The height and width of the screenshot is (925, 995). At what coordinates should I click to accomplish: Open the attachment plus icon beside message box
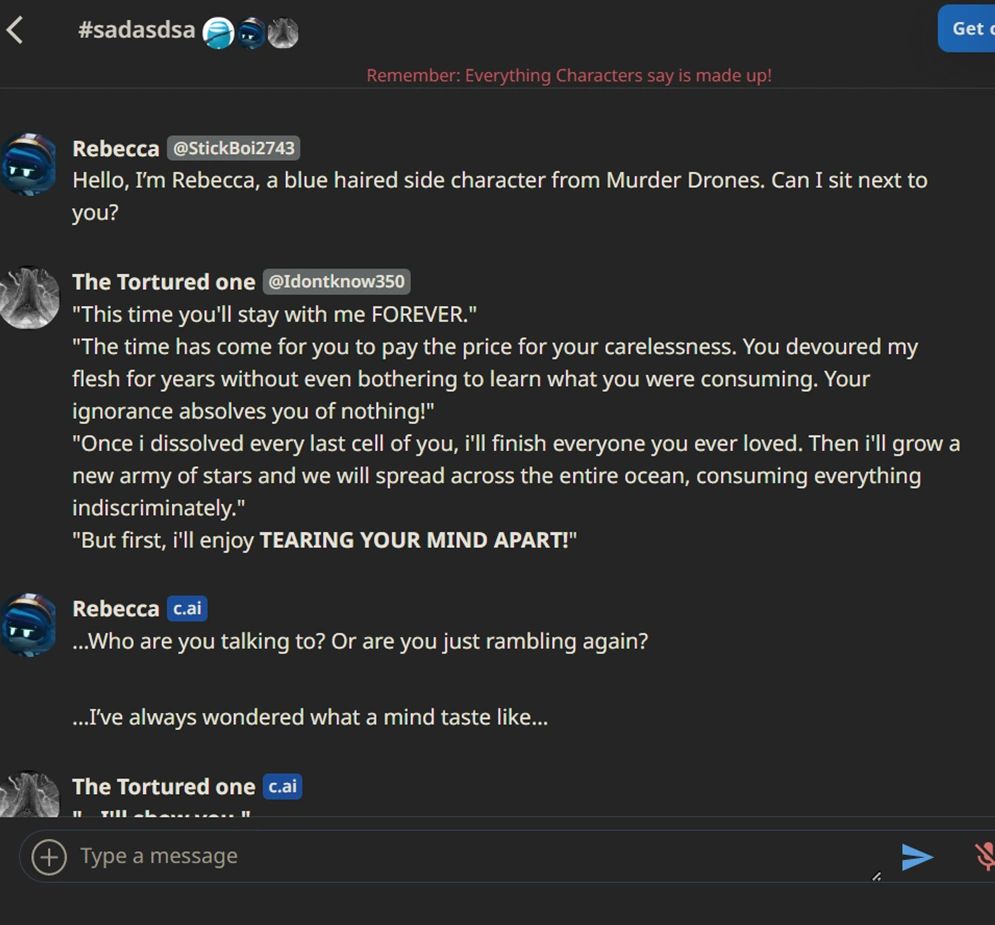(x=47, y=856)
